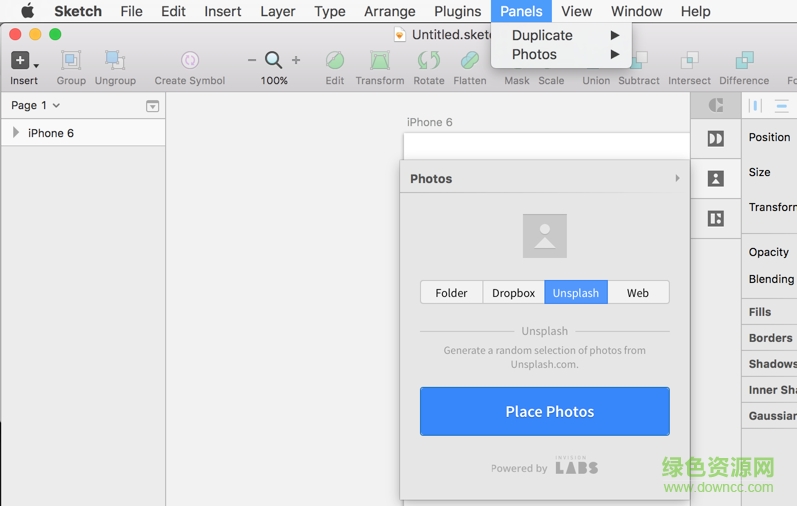Toggle the pages list collapse button

click(x=152, y=106)
